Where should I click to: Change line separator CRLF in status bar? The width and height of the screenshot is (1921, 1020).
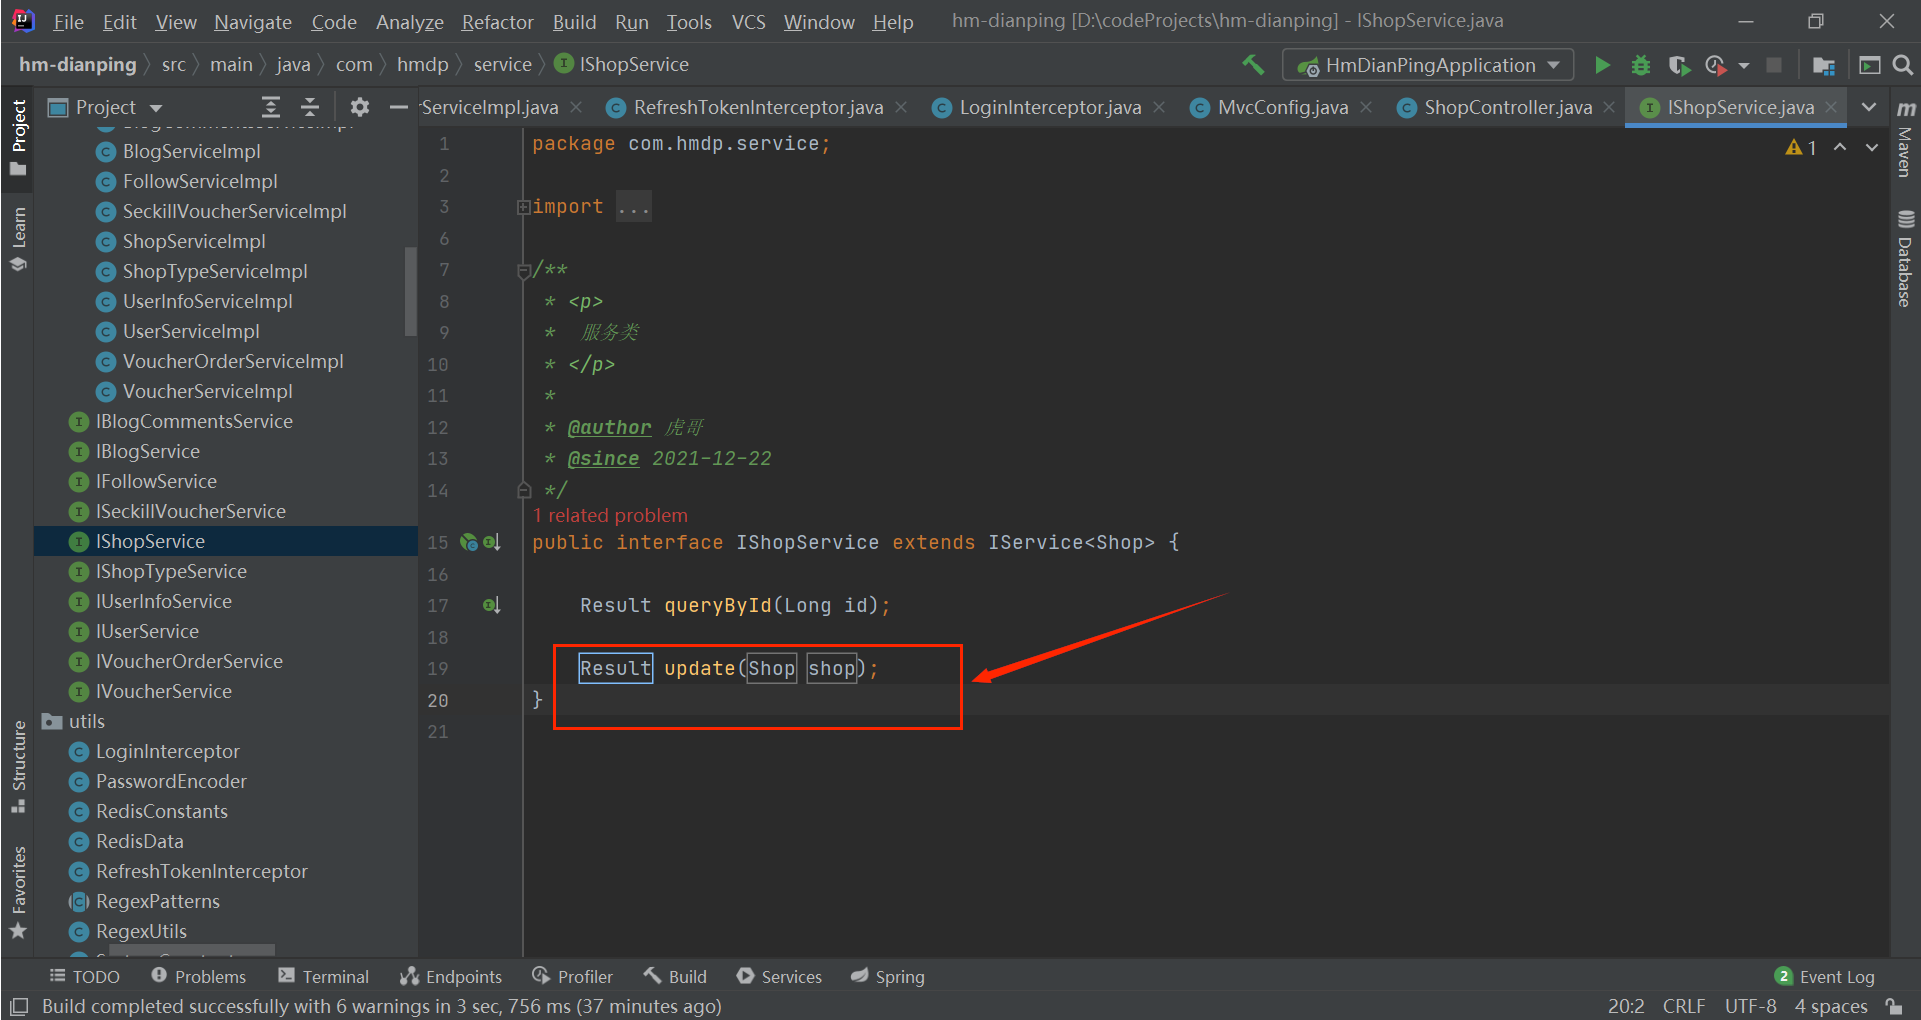click(x=1684, y=1006)
